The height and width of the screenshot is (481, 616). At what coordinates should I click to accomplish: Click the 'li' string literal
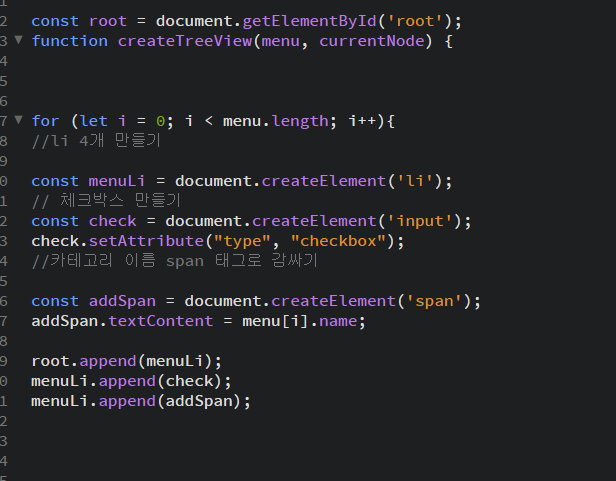[414, 181]
